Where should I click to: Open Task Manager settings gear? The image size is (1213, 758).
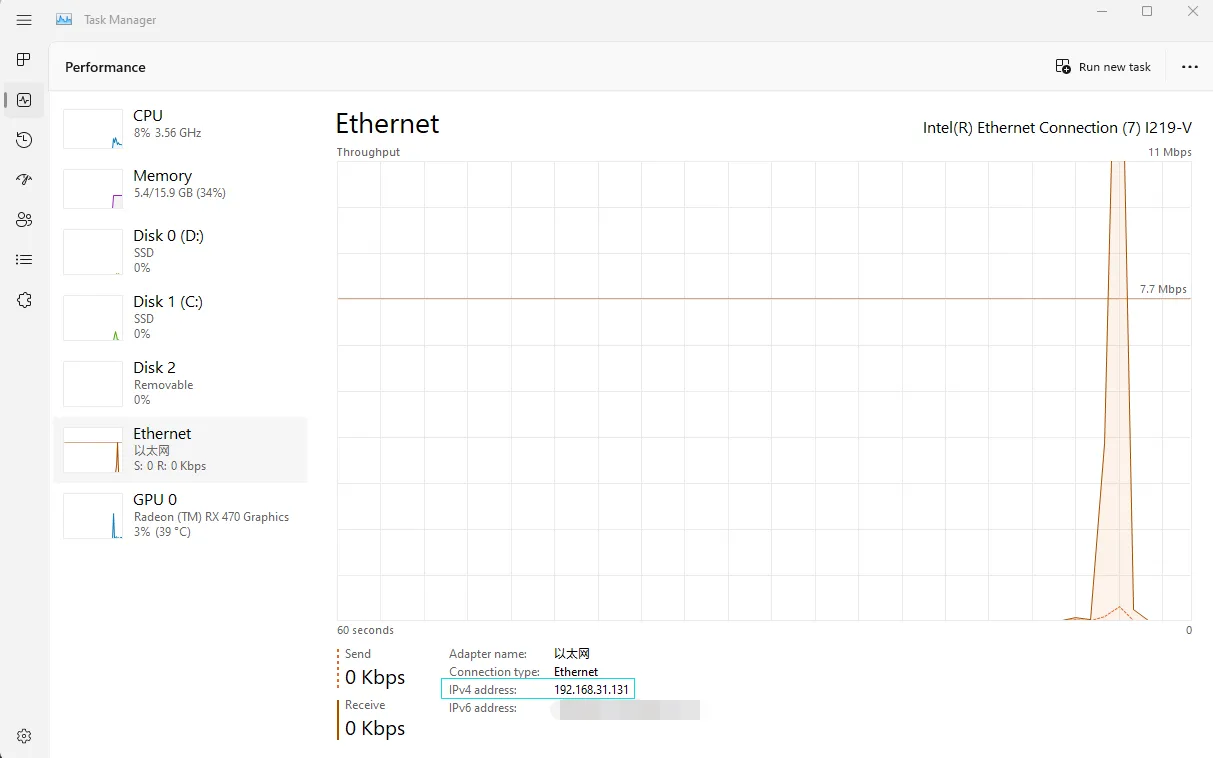[x=24, y=736]
